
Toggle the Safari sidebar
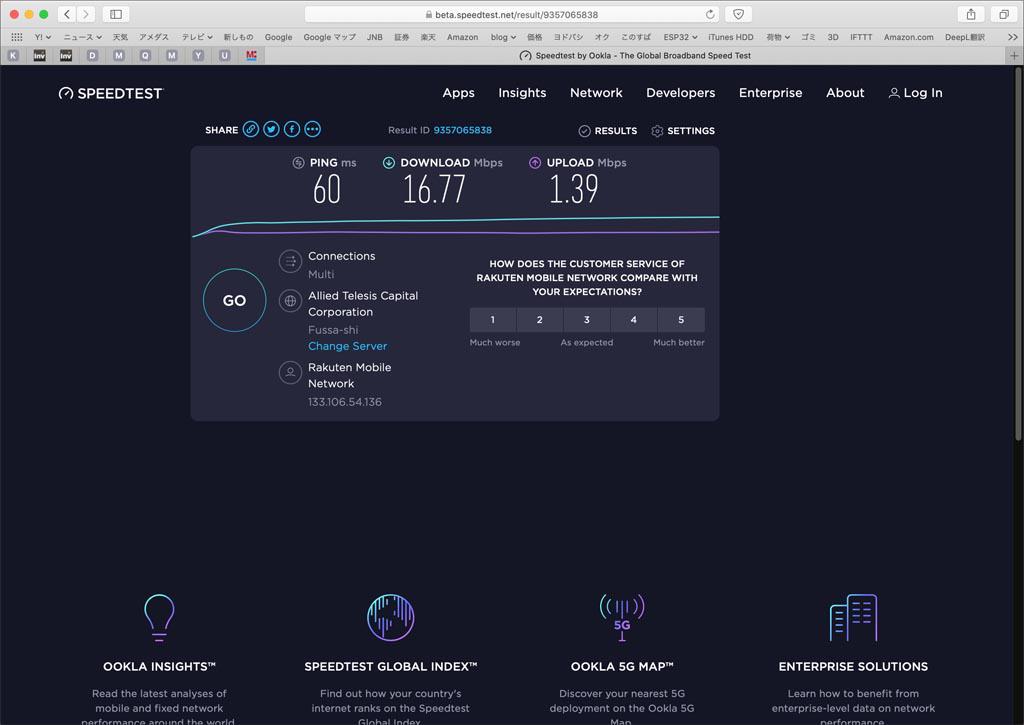click(x=116, y=14)
